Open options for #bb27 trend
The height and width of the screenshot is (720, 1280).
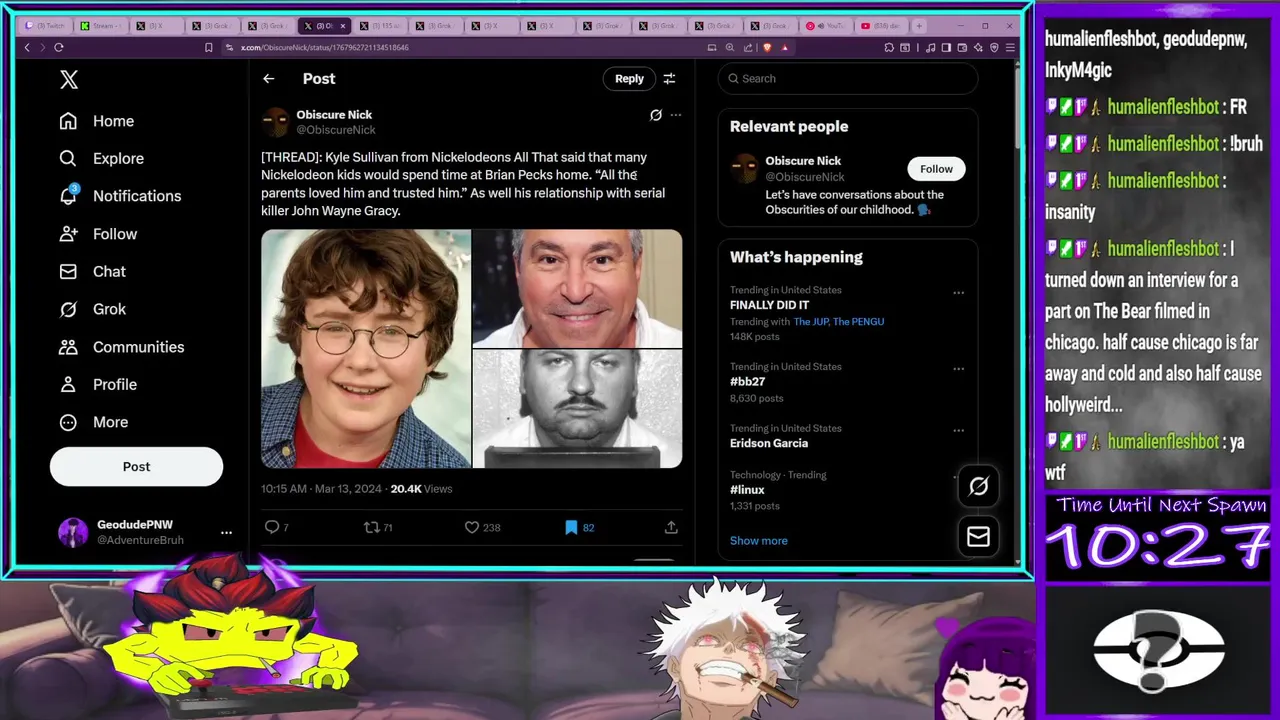coord(958,369)
